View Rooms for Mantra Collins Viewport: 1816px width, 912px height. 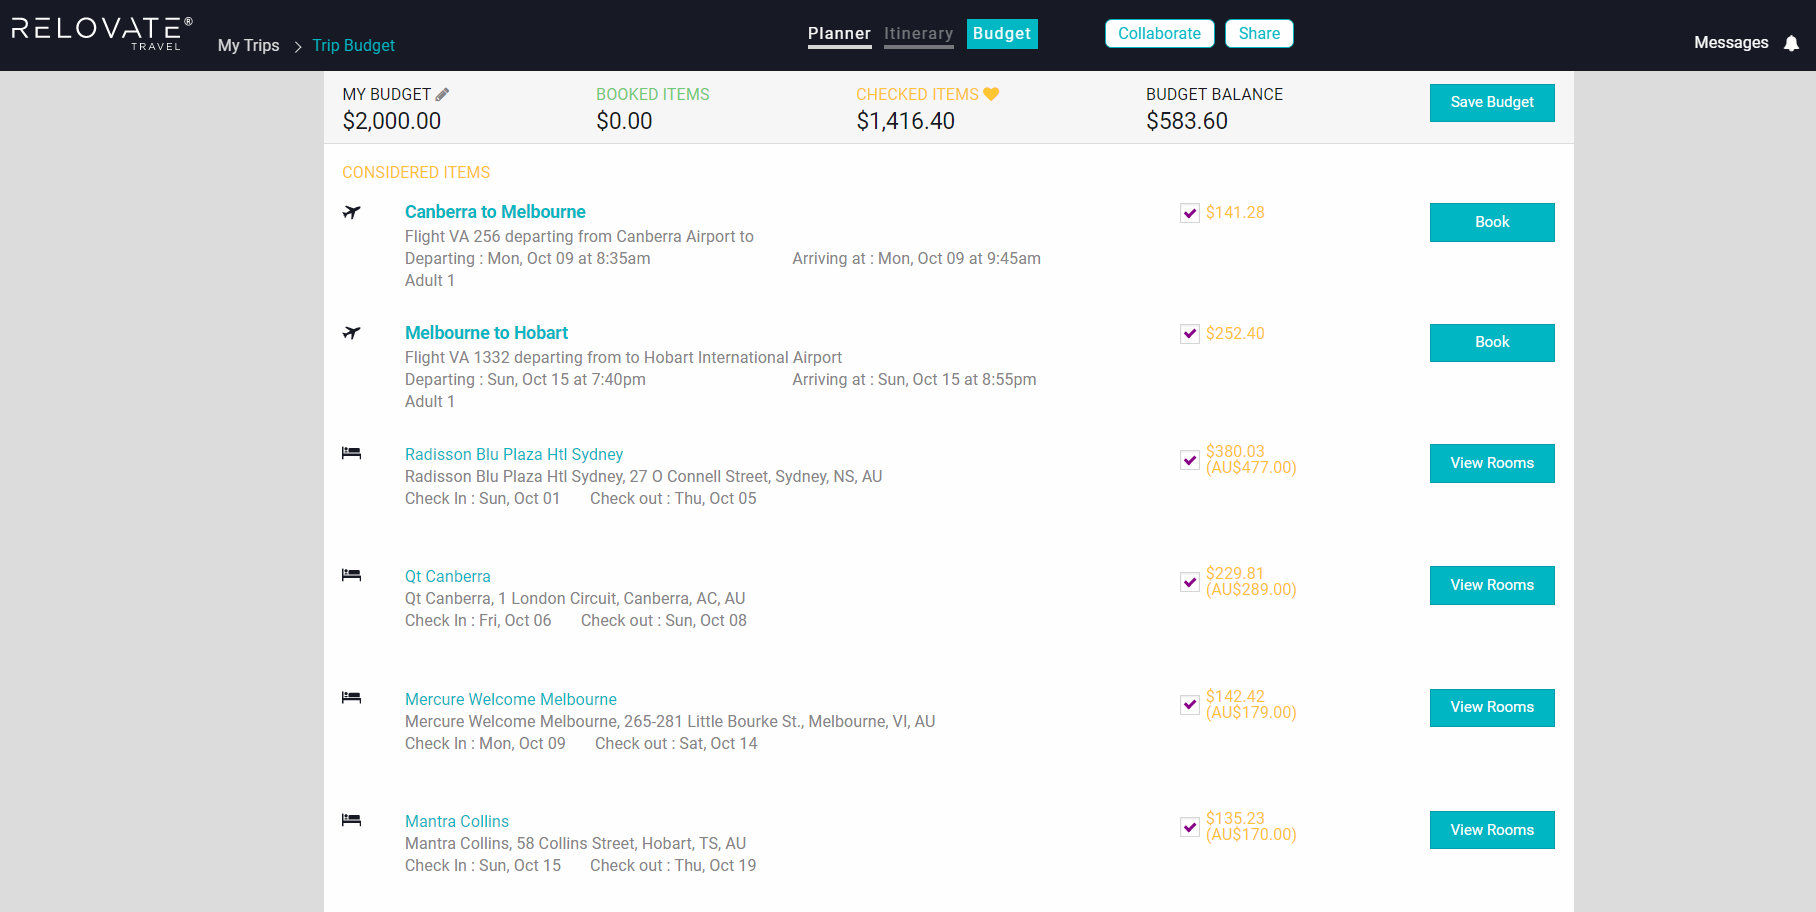pyautogui.click(x=1492, y=830)
